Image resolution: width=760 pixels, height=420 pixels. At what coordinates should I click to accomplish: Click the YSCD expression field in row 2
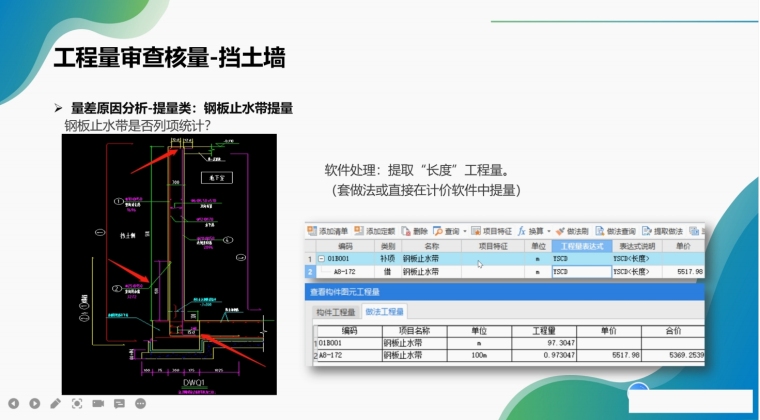click(x=580, y=271)
